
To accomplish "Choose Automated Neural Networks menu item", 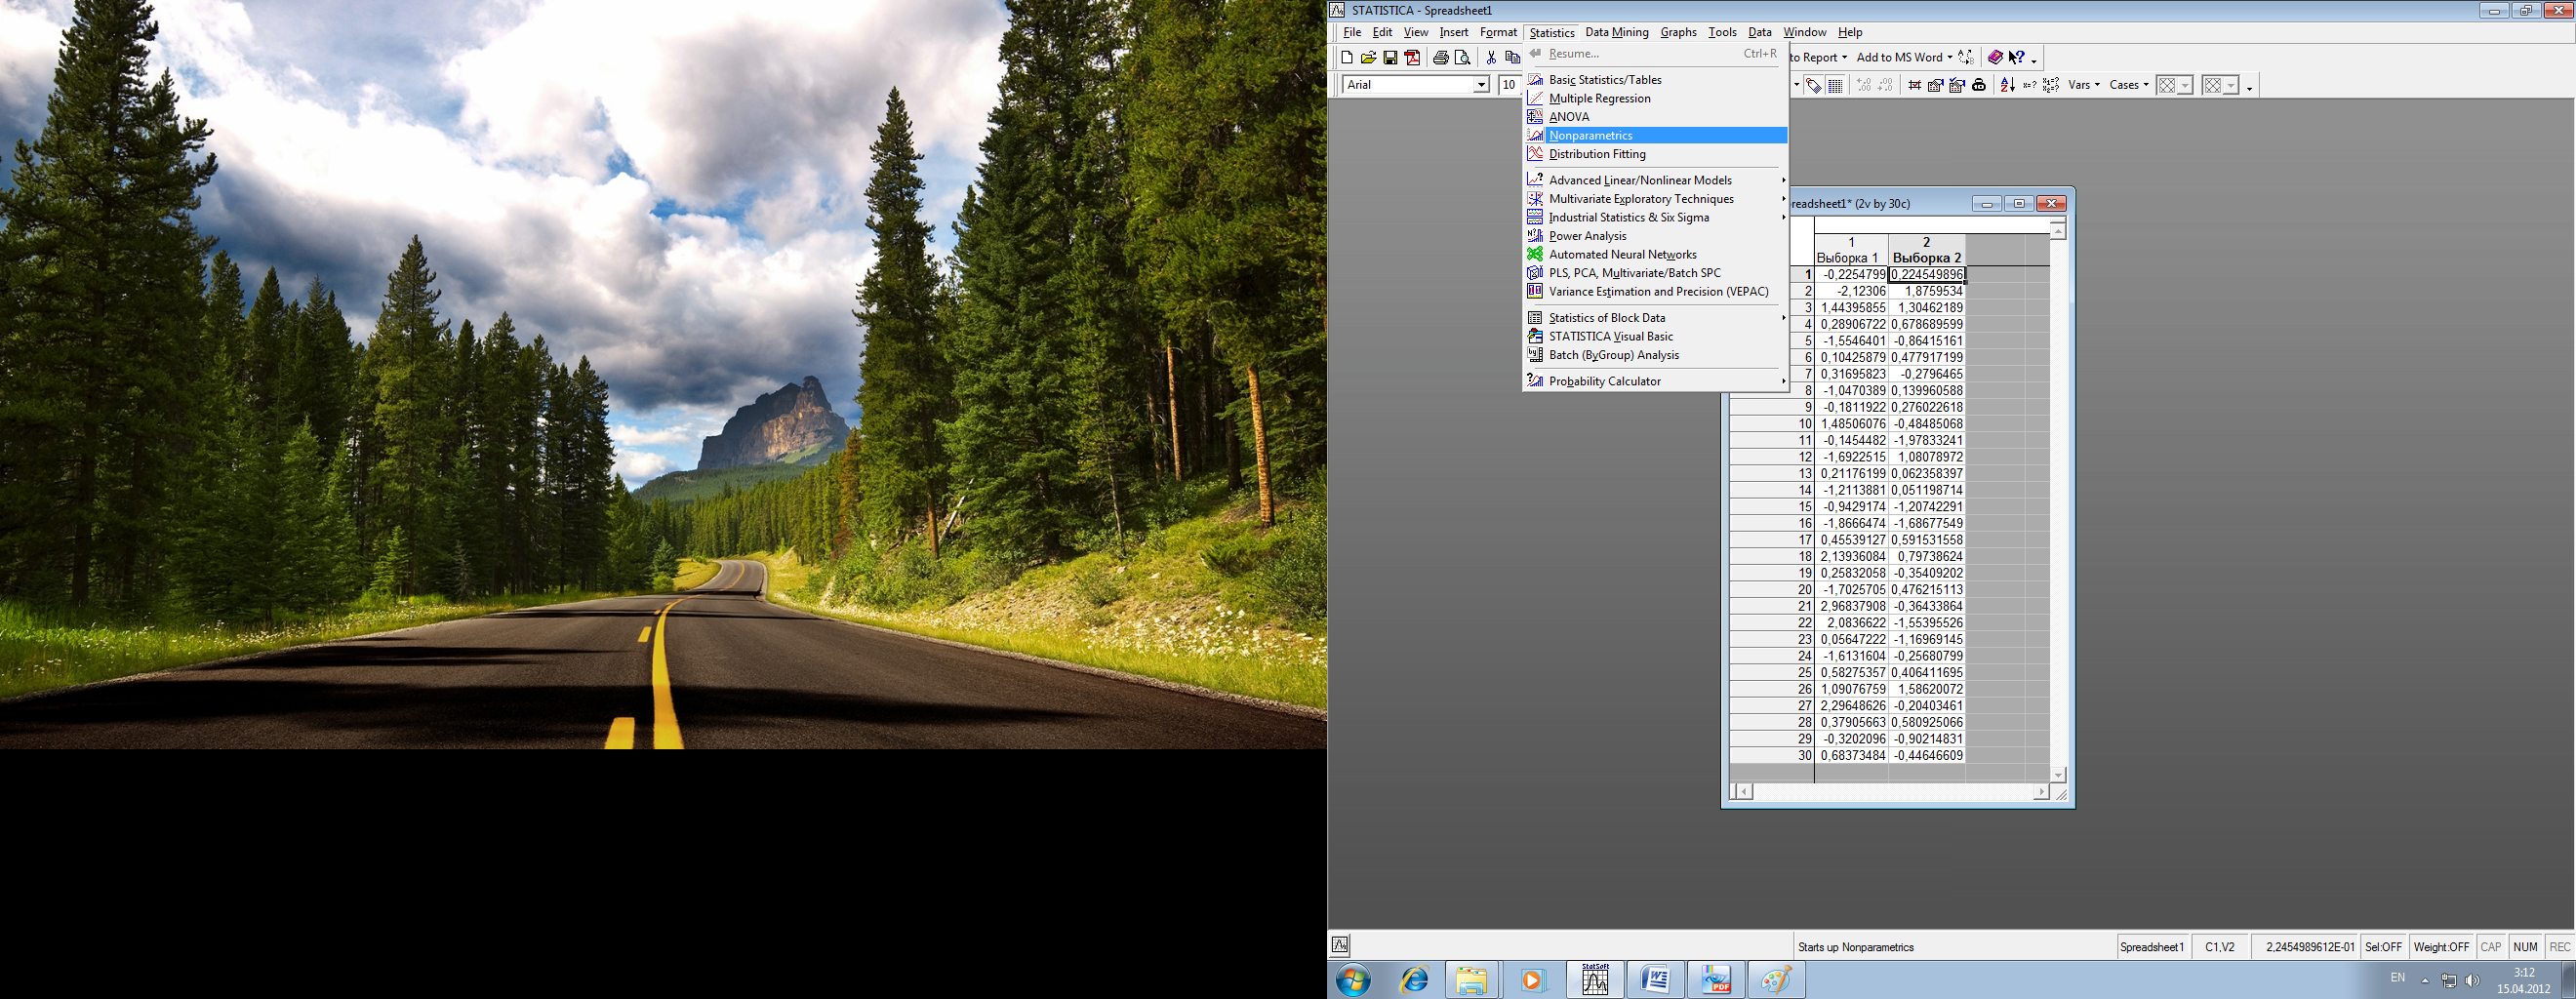I will 1656,254.
